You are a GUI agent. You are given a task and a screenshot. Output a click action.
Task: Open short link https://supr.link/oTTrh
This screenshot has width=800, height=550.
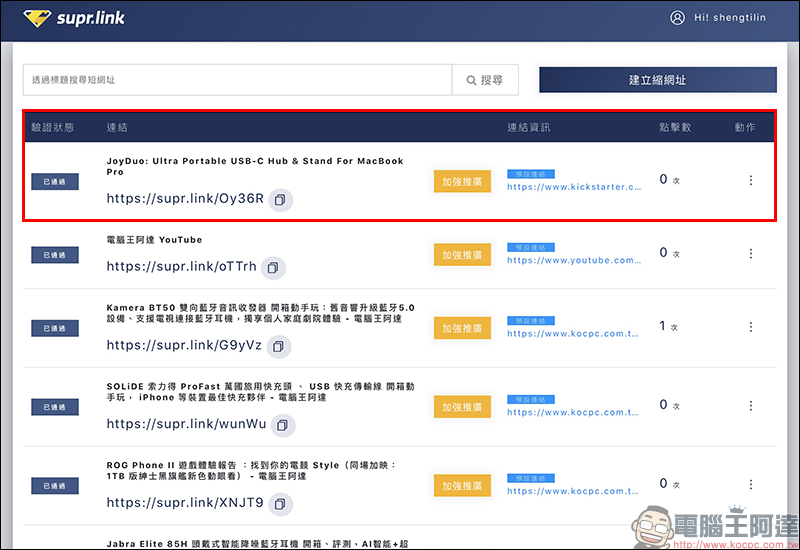(182, 266)
